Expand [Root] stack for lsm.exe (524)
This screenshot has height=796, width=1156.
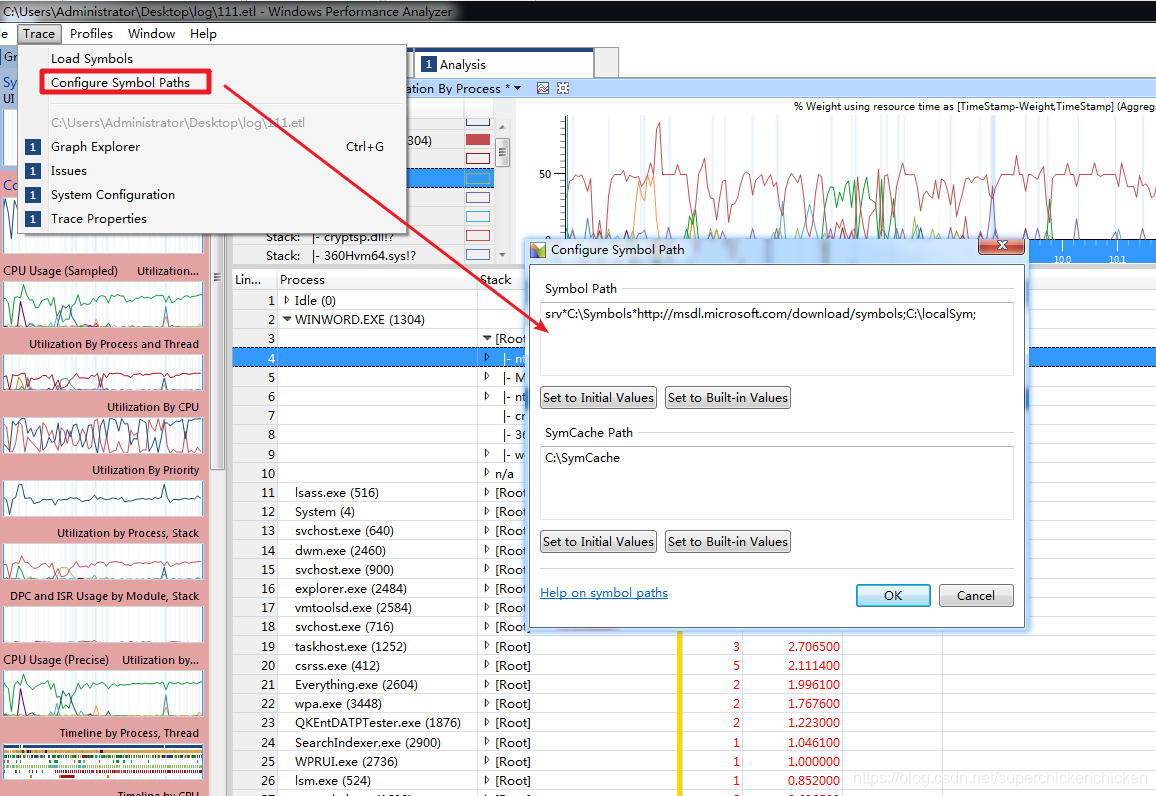(x=487, y=780)
